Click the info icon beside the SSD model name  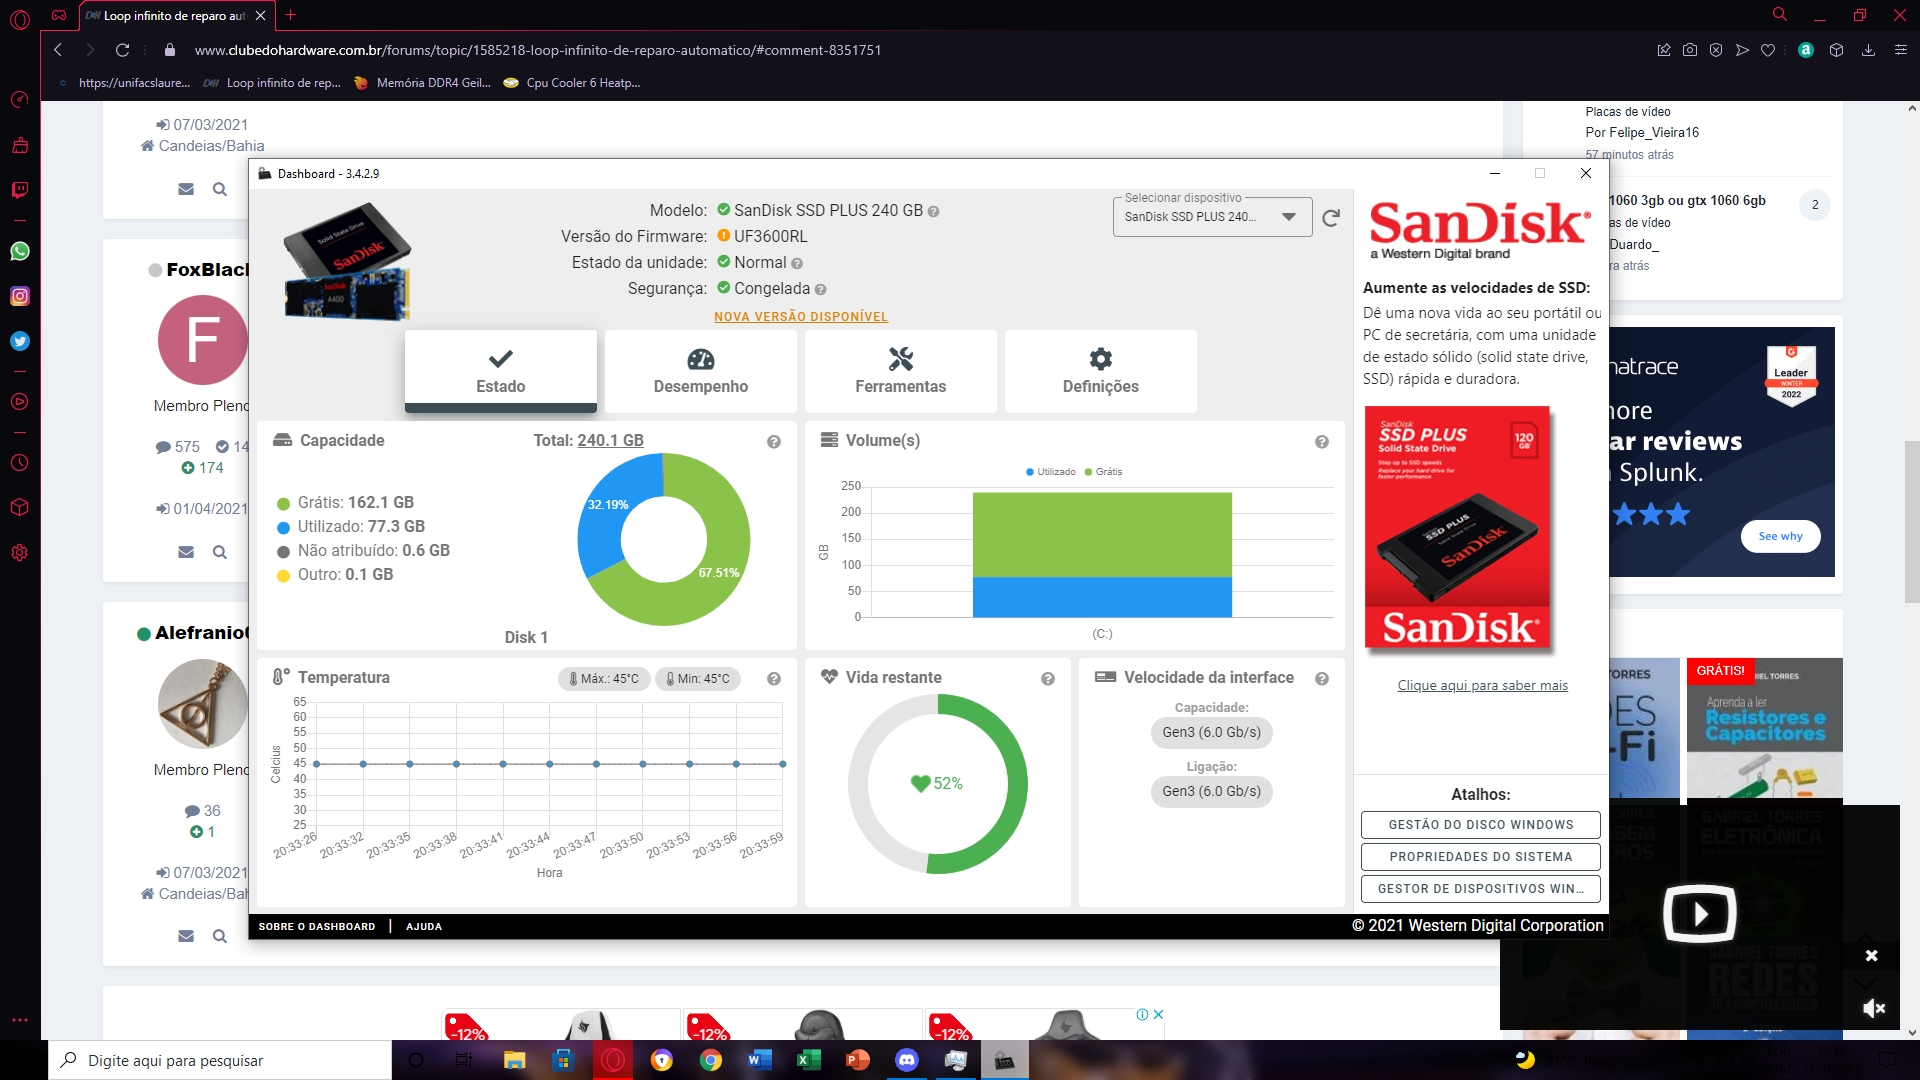[x=933, y=212]
